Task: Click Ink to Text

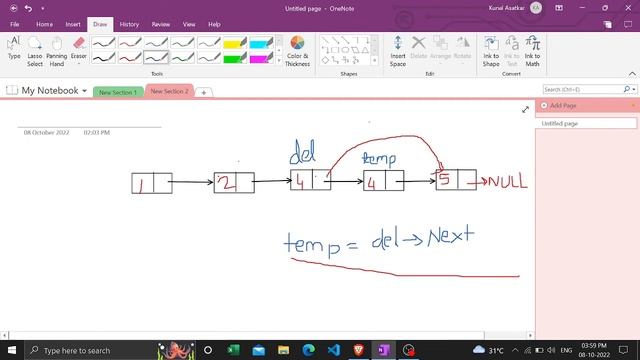Action: [512, 51]
